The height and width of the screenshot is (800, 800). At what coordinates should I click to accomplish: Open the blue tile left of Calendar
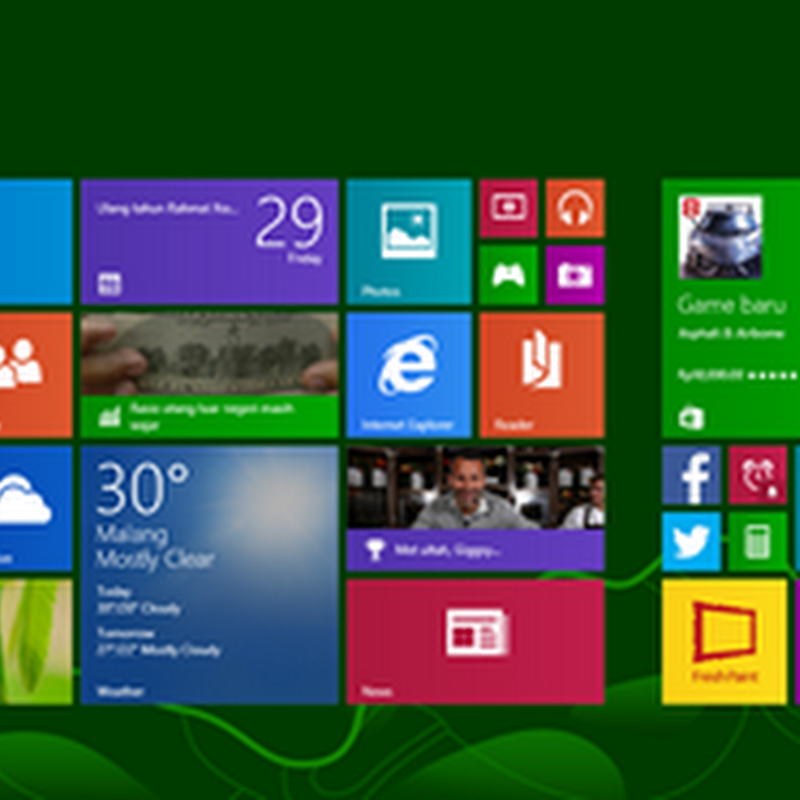[x=36, y=241]
